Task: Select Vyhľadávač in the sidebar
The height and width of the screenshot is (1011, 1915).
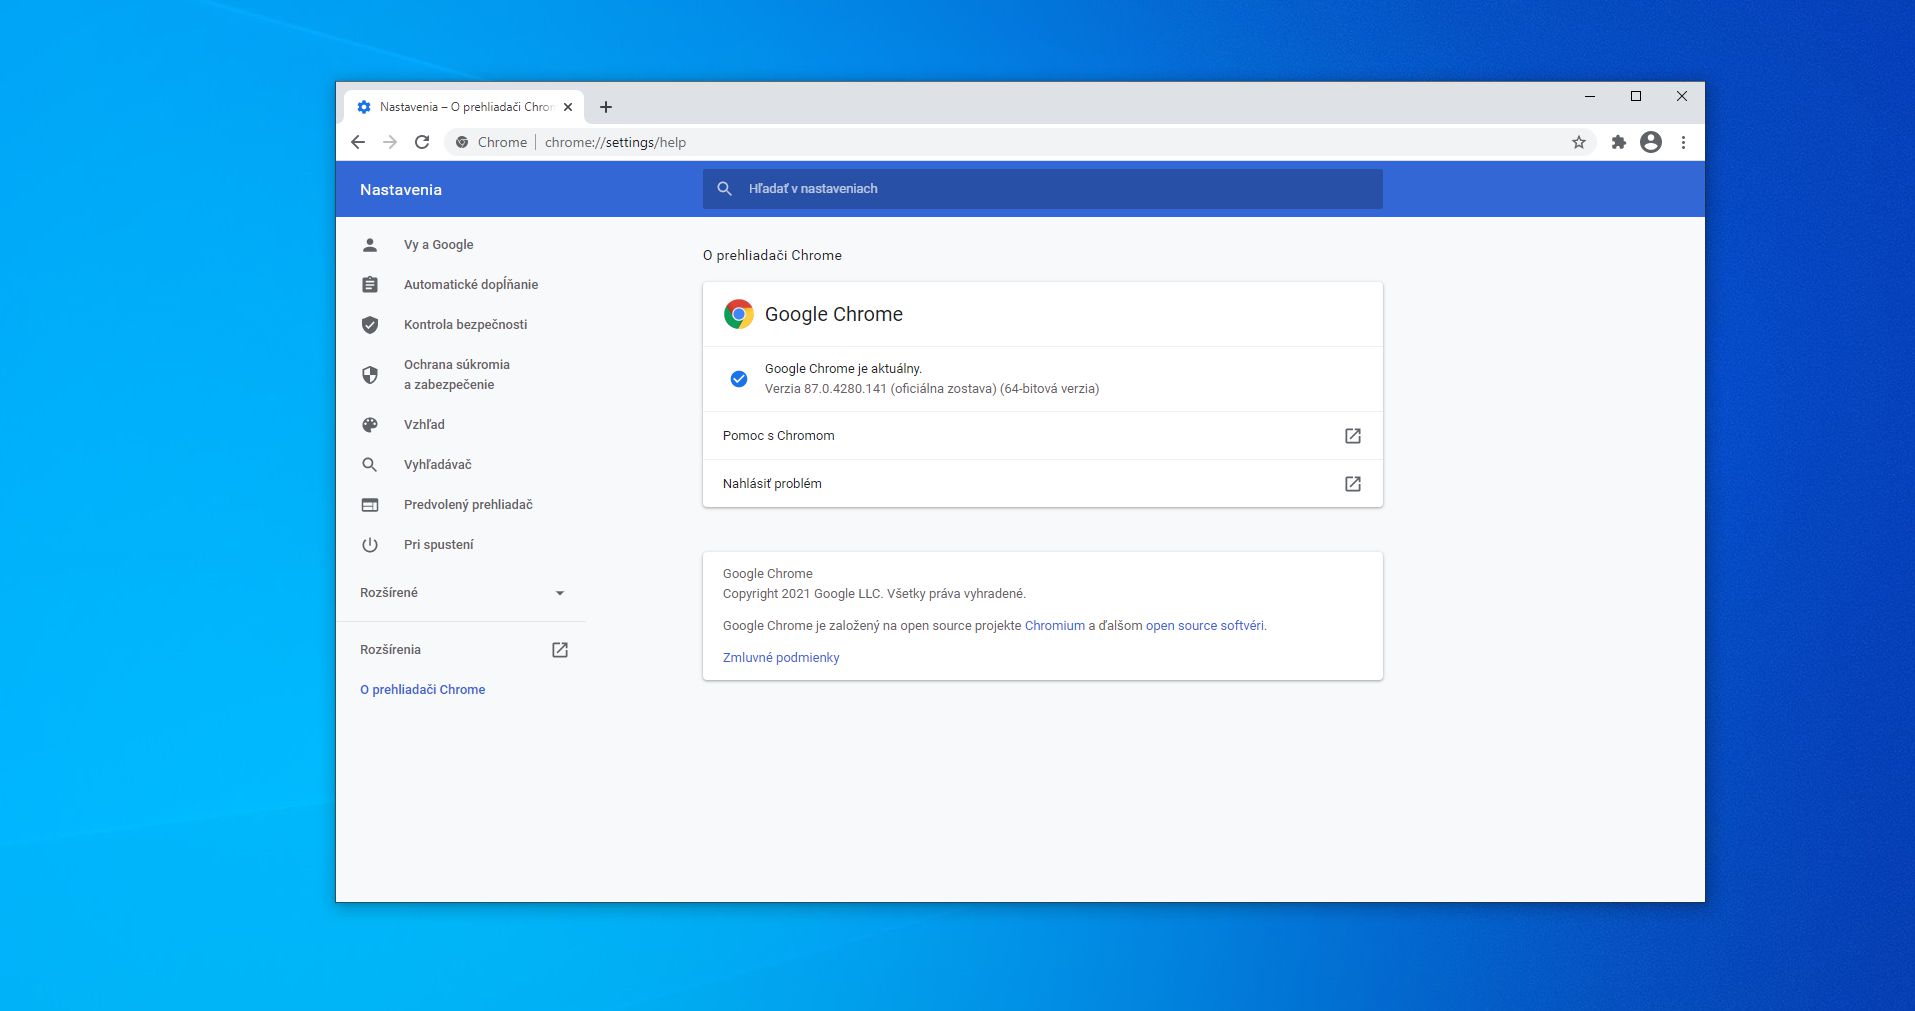Action: click(x=437, y=465)
